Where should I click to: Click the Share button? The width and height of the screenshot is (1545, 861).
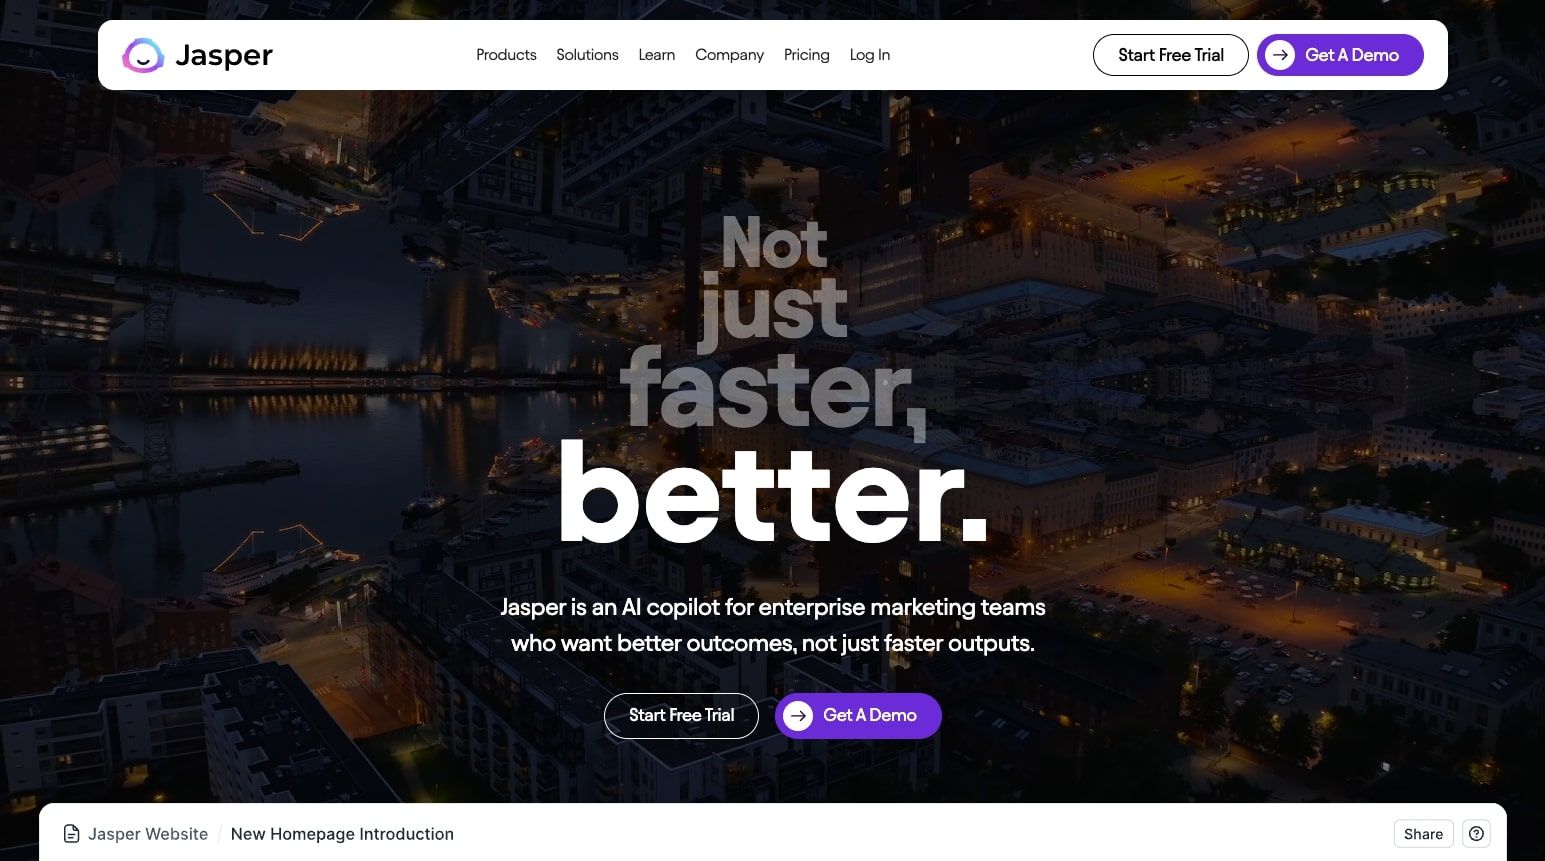1423,834
